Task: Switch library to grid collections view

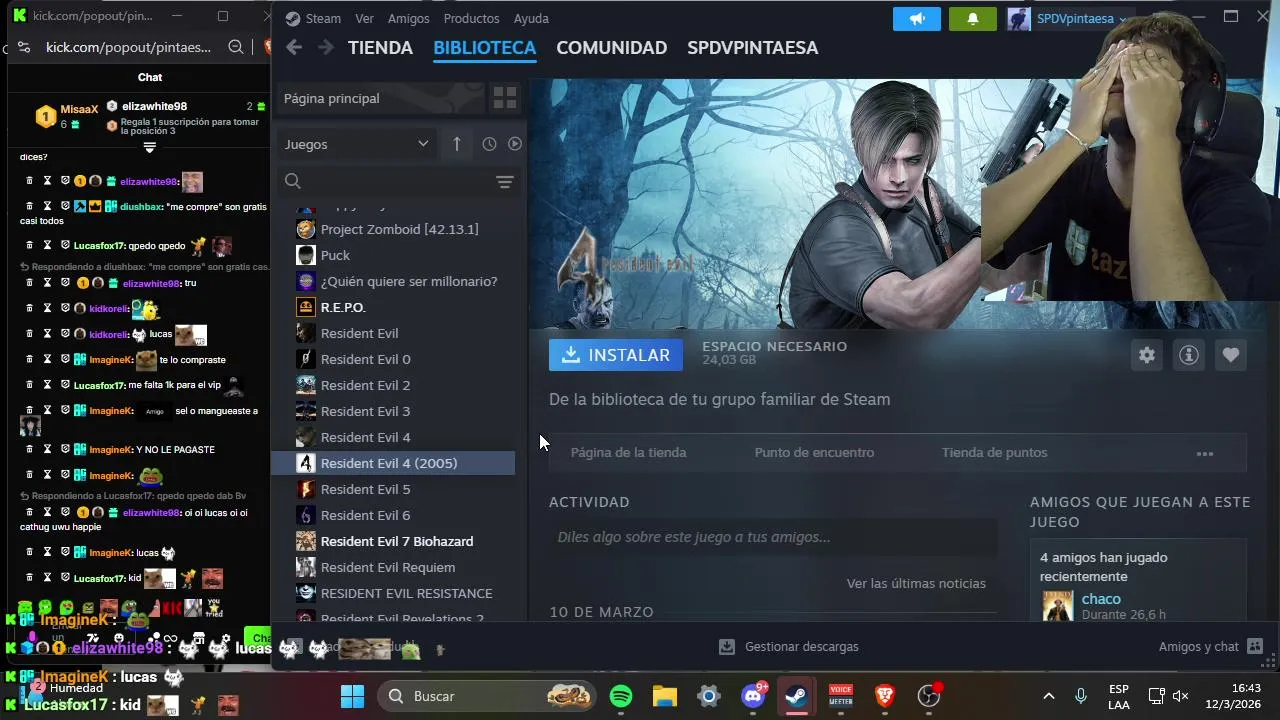Action: 505,98
